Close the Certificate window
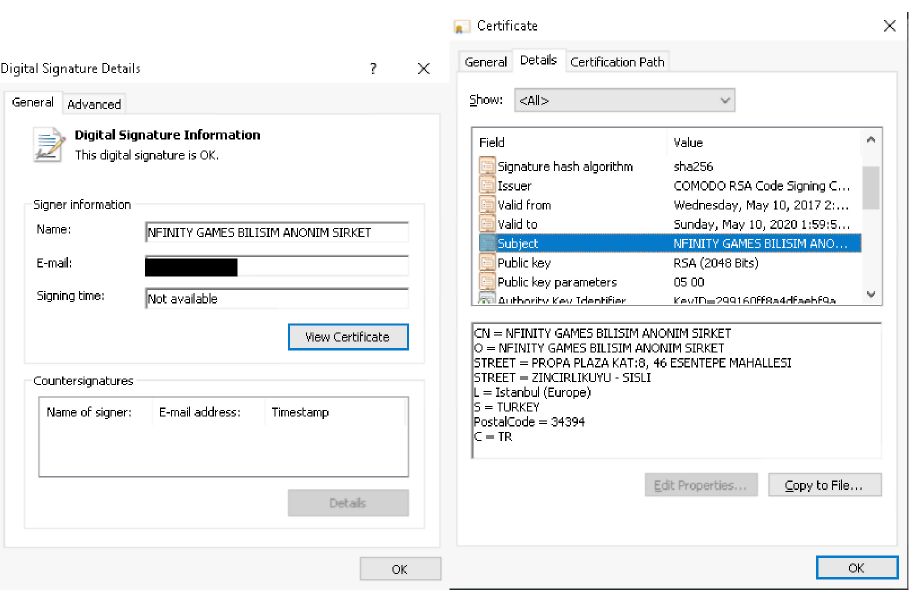The image size is (915, 602). [889, 26]
